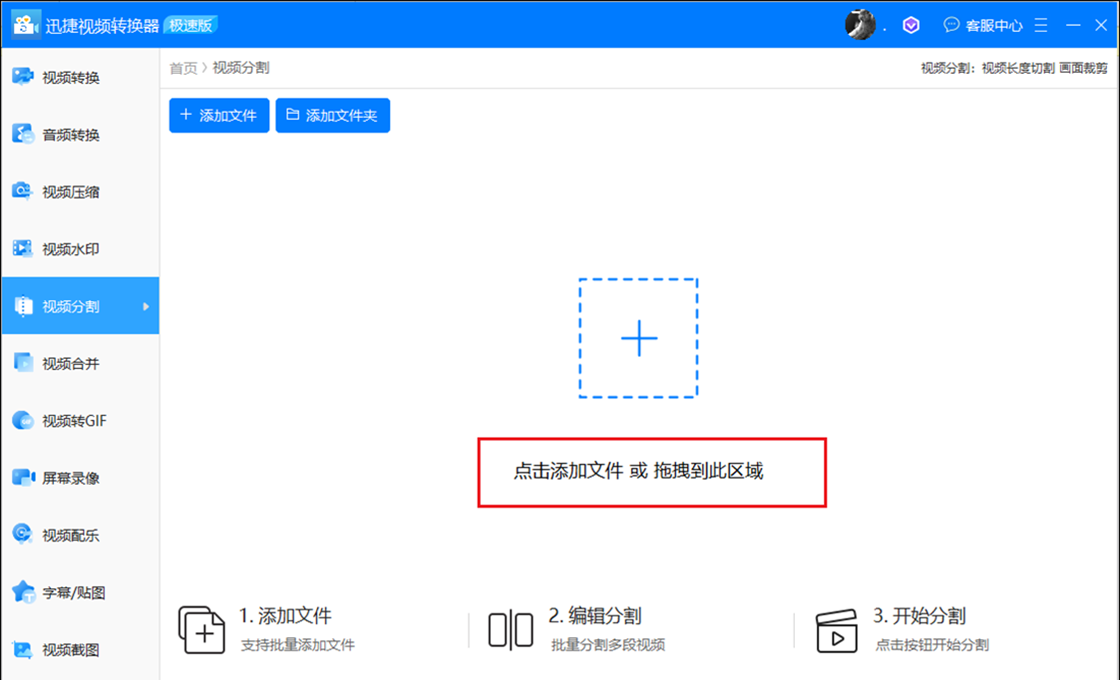Open 客服中心 customer service
This screenshot has width=1120, height=680.
(983, 26)
